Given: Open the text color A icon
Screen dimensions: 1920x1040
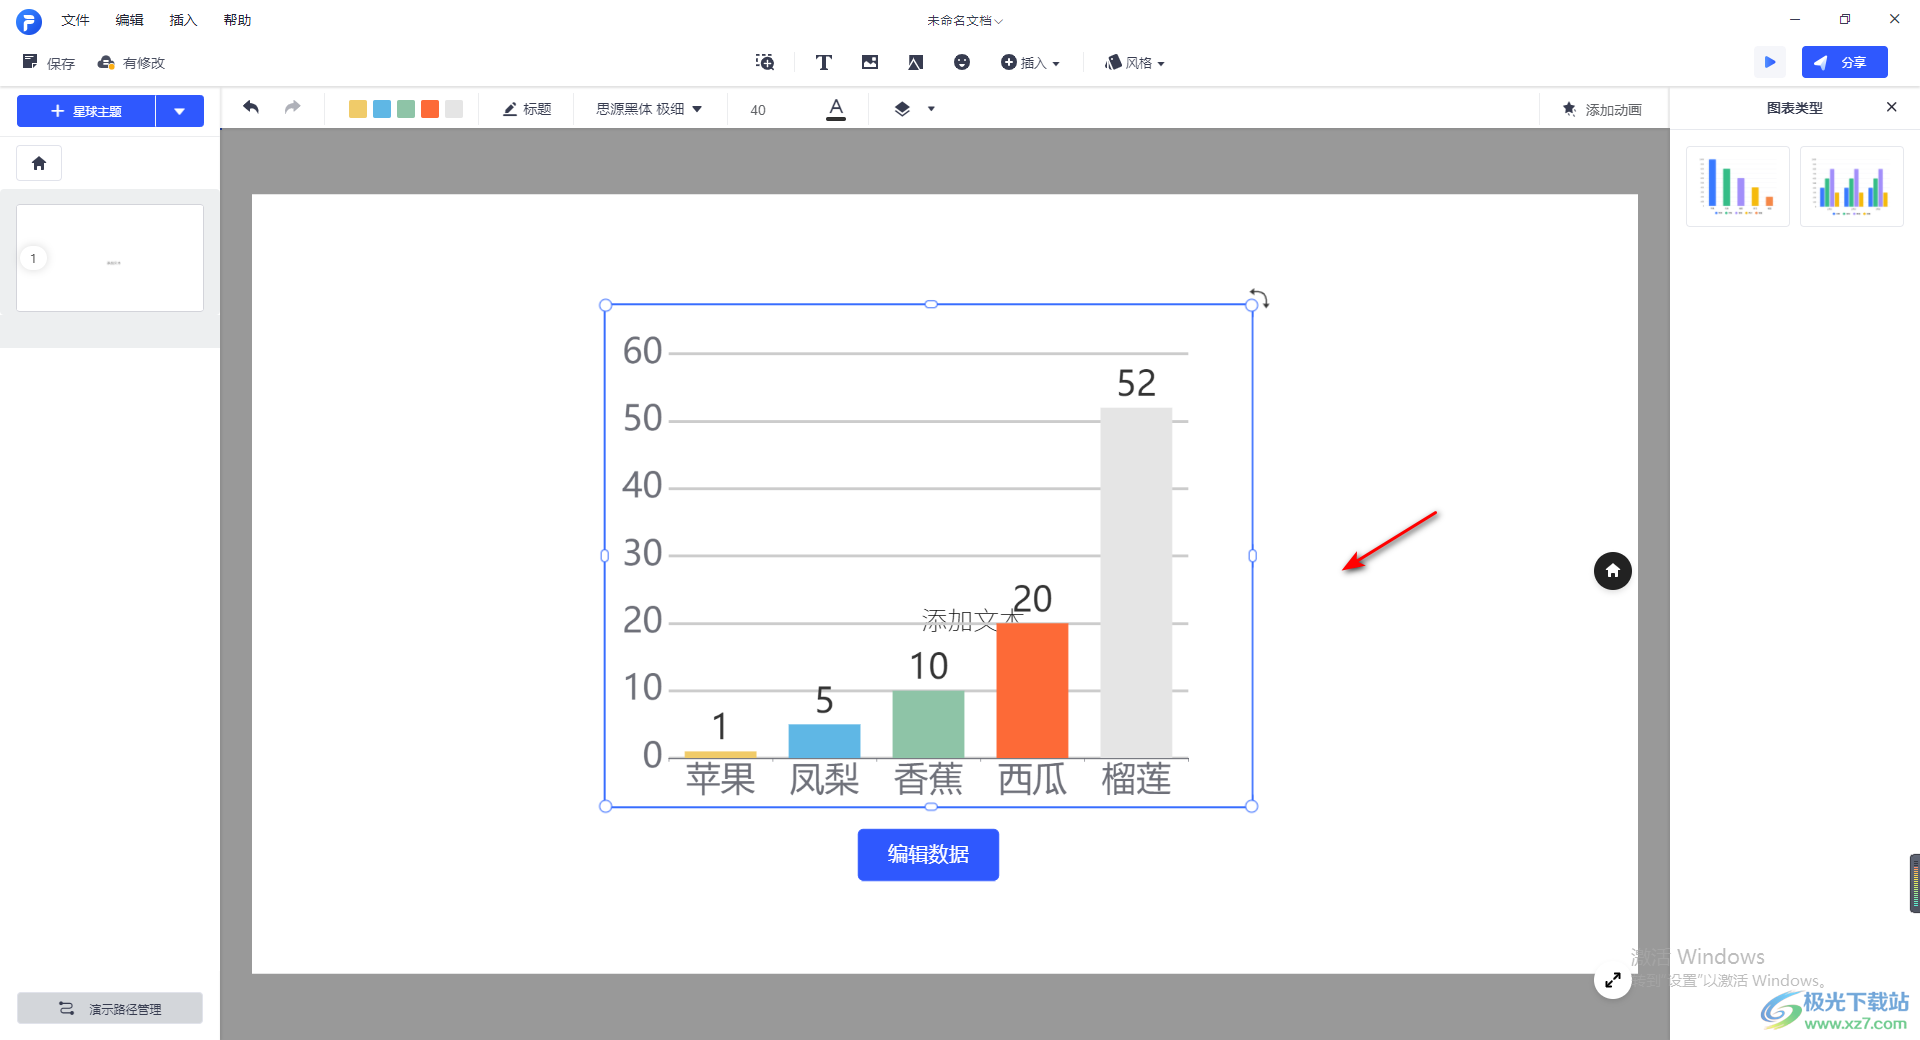Looking at the screenshot, I should 836,109.
